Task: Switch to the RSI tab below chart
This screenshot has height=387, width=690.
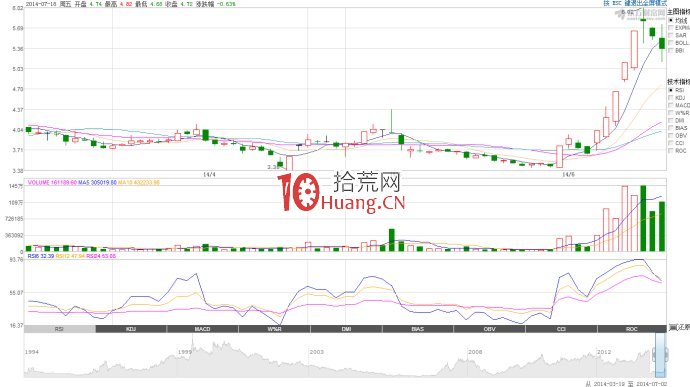Action: 59,329
